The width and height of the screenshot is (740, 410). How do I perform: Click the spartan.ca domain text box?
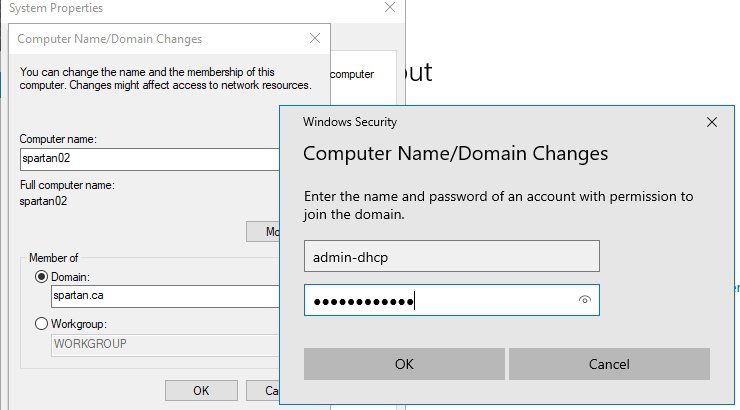coord(160,296)
